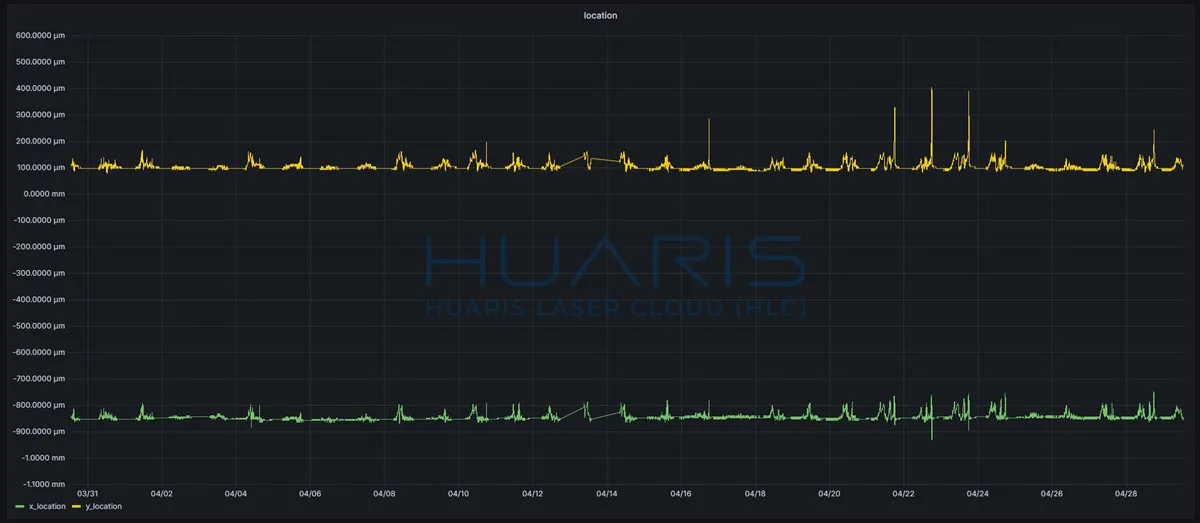Screen dimensions: 1200x523
Task: Click the yellow spike just before 04/22
Action: tap(895, 112)
